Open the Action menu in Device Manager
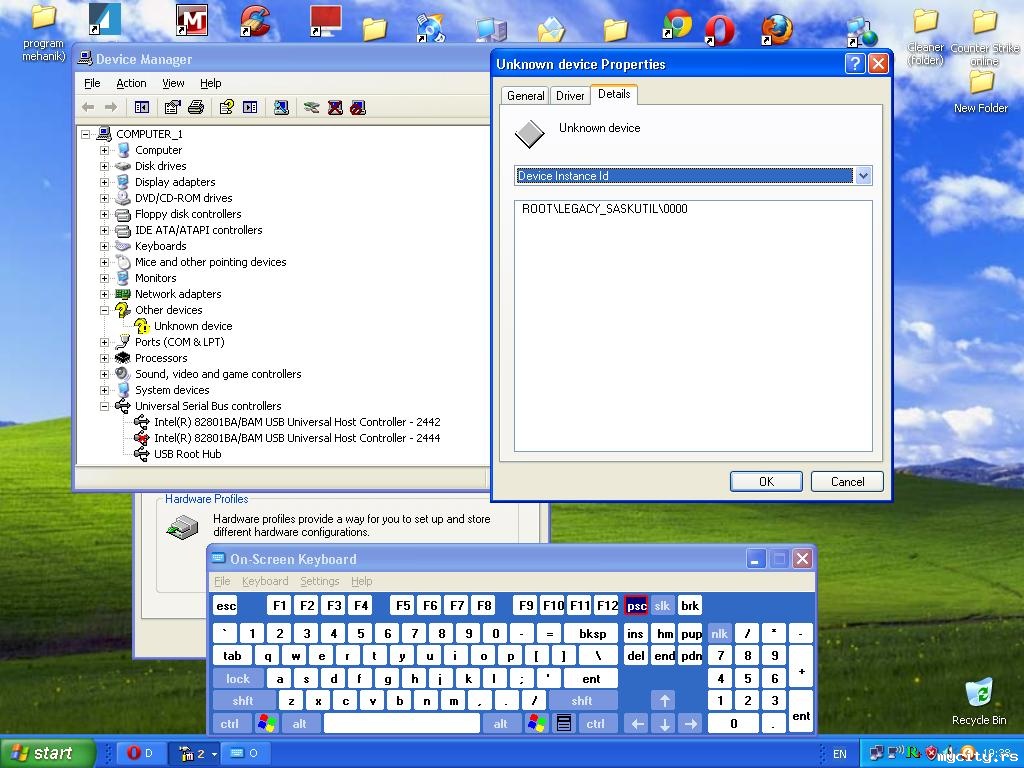The height and width of the screenshot is (768, 1024). pyautogui.click(x=131, y=83)
